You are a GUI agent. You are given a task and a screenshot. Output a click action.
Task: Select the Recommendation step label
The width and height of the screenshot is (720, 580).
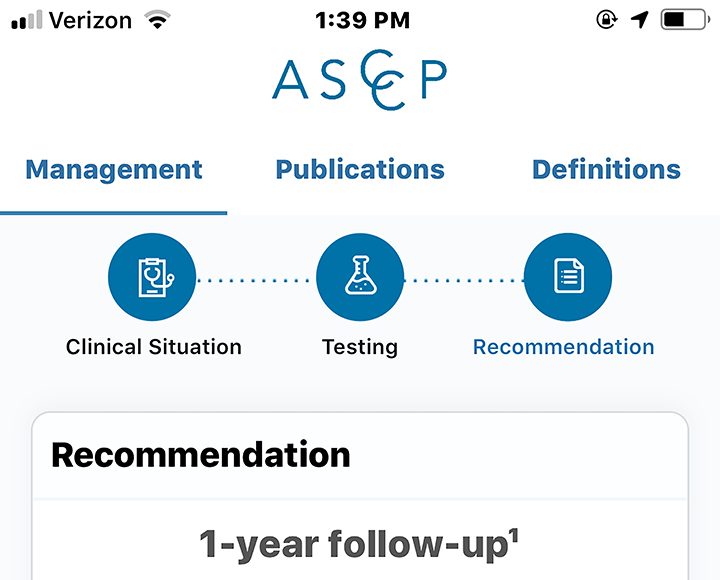click(x=564, y=347)
